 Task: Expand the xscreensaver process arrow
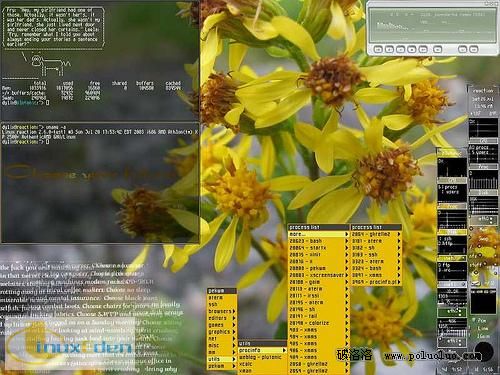347,275
